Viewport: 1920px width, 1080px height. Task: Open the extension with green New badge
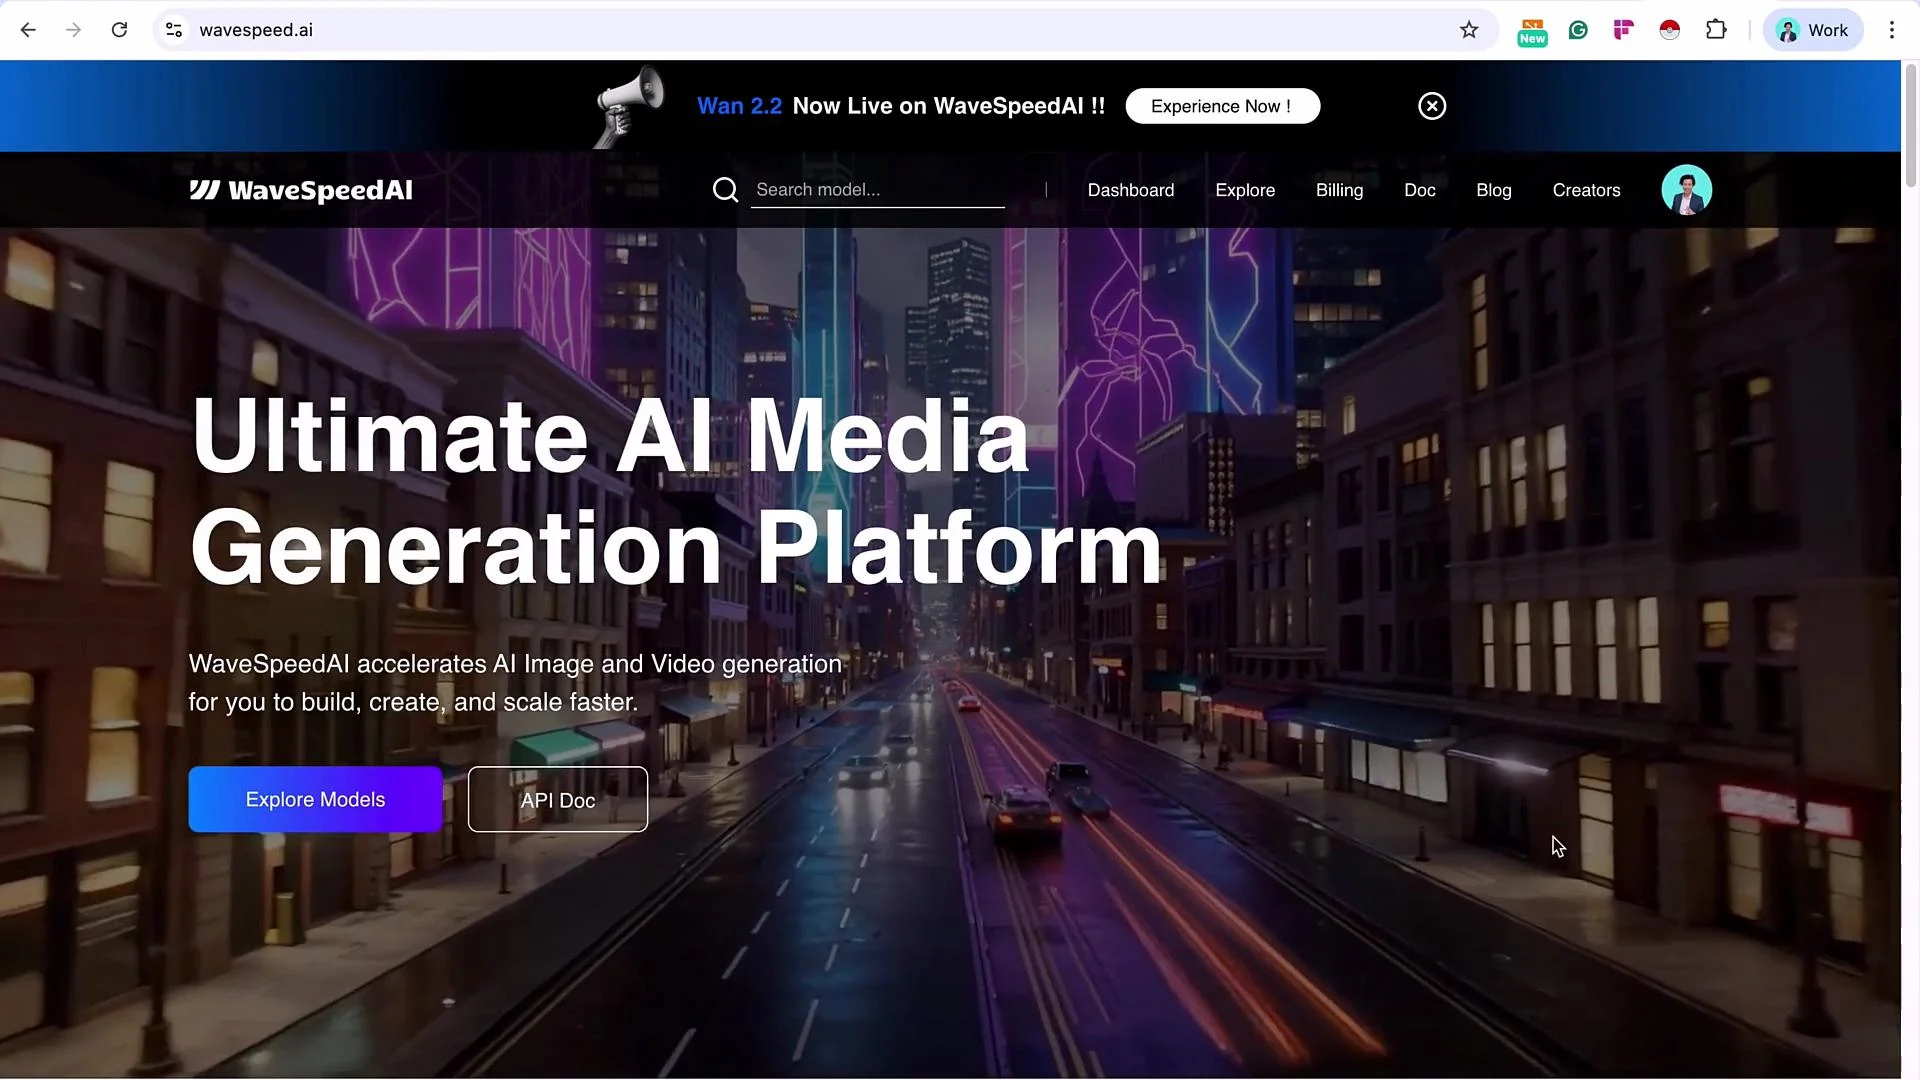click(1532, 31)
